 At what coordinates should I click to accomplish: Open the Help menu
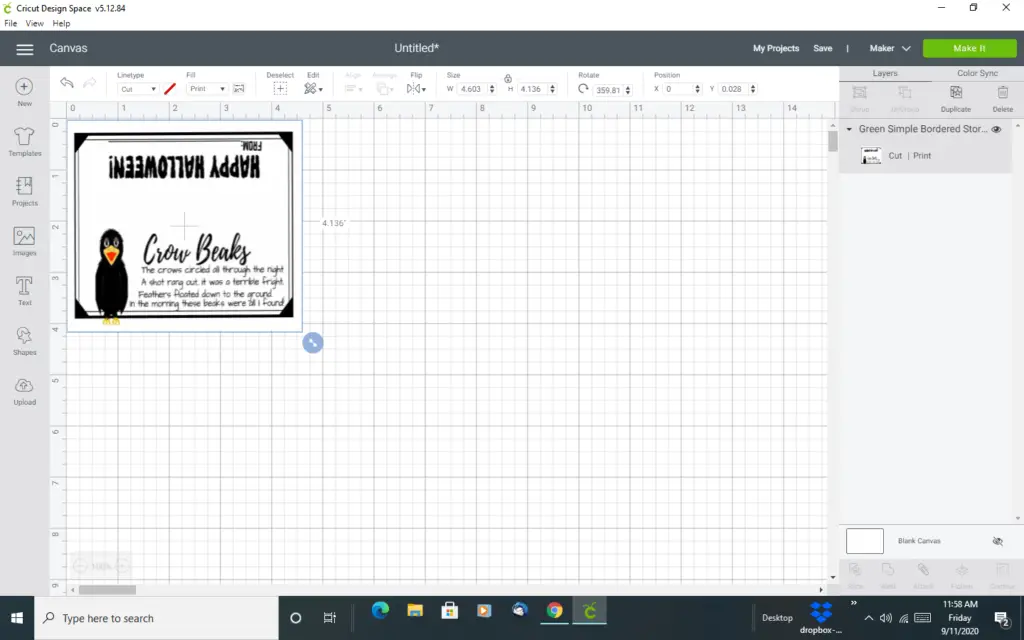61,23
